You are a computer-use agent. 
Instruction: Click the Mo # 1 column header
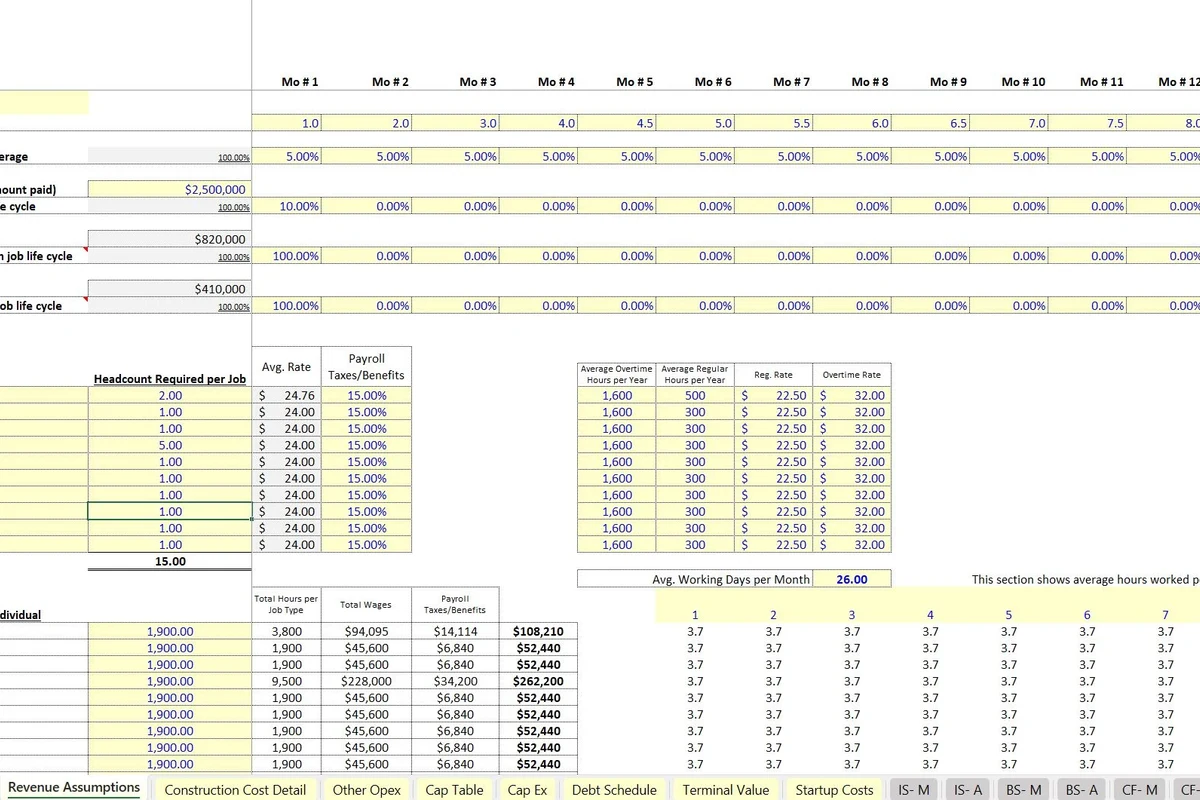tap(300, 81)
